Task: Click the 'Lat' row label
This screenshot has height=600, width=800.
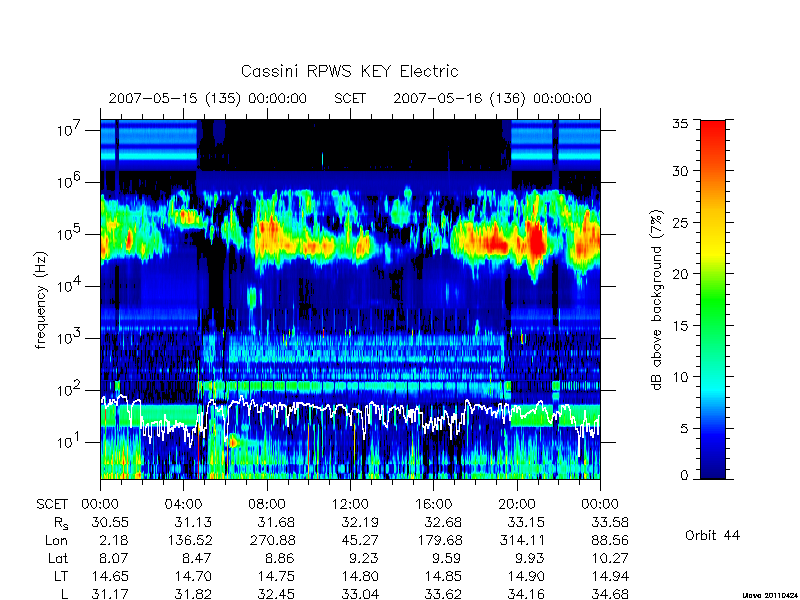Action: pyautogui.click(x=58, y=558)
